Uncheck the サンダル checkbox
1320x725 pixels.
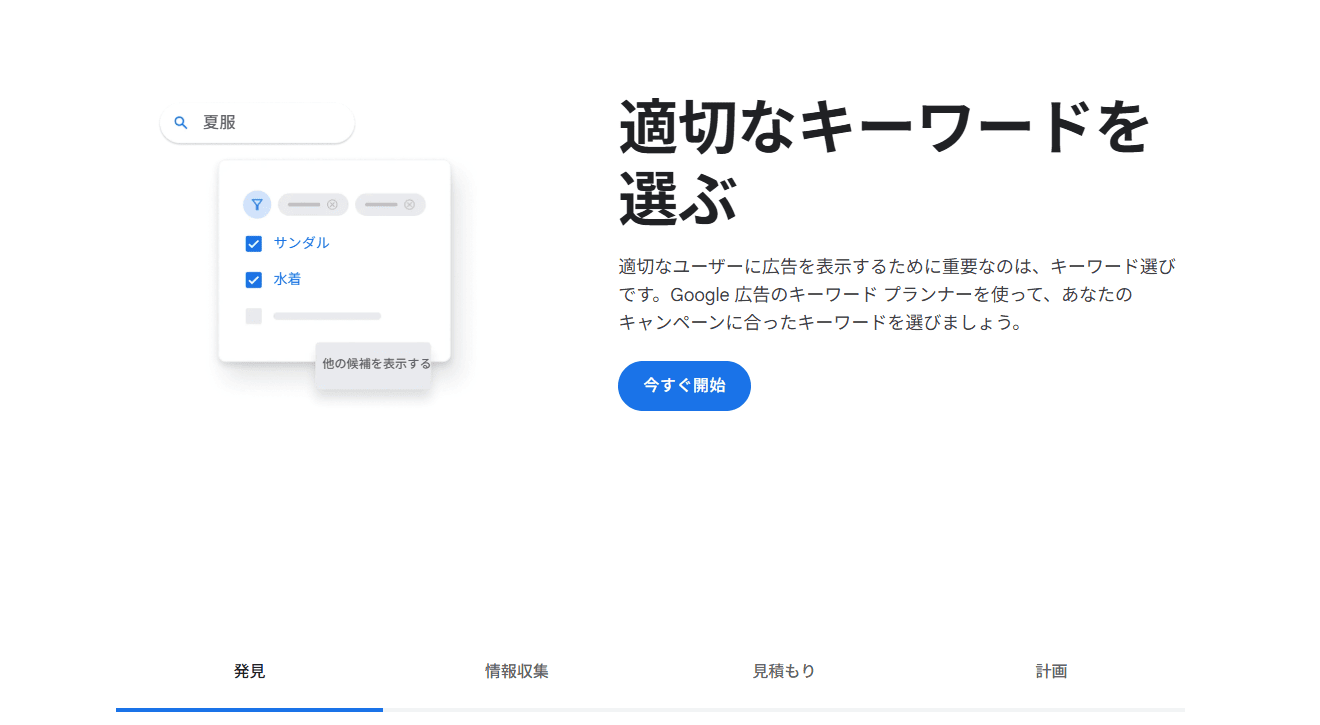pyautogui.click(x=254, y=243)
